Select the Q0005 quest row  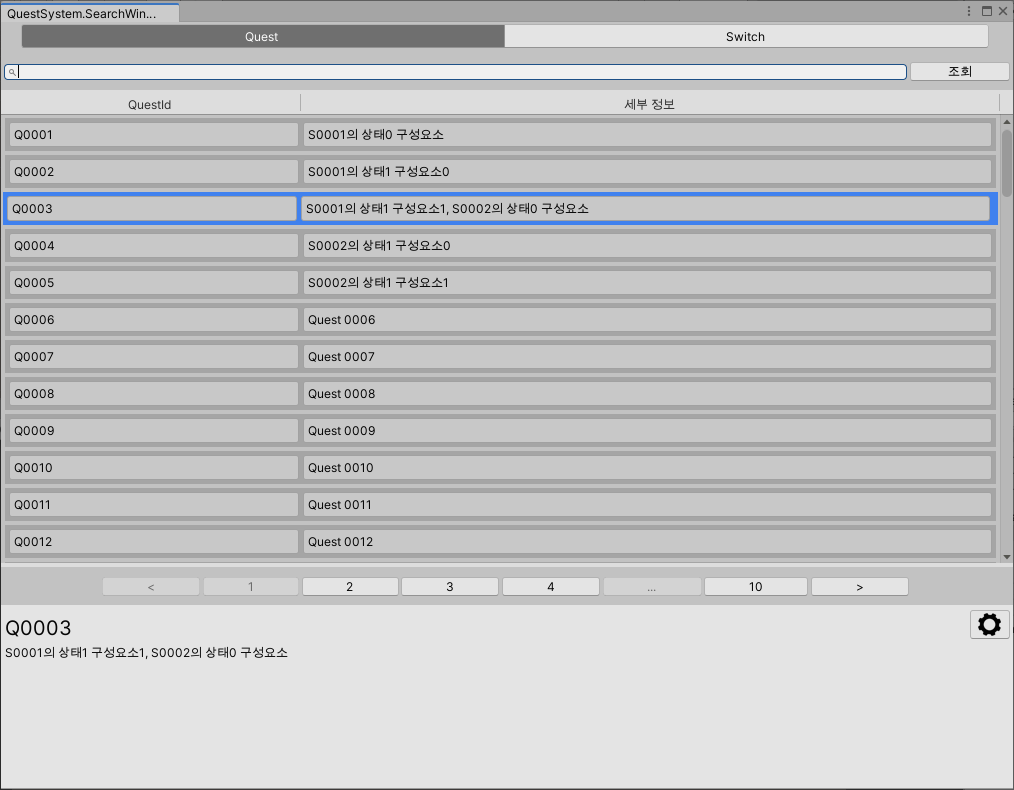tap(153, 283)
